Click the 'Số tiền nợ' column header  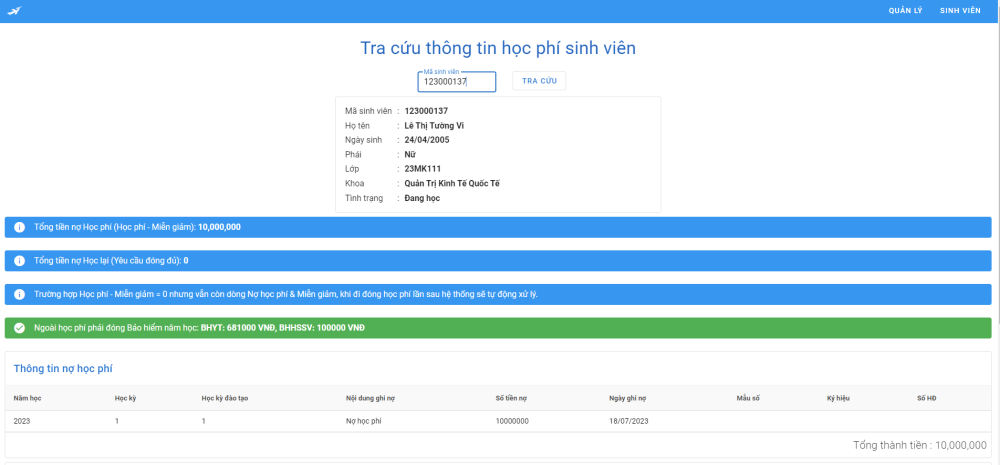click(x=511, y=398)
